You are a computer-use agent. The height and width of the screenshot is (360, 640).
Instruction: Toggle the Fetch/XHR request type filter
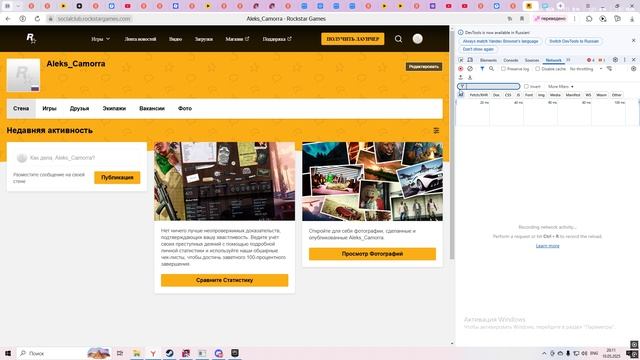click(x=478, y=95)
